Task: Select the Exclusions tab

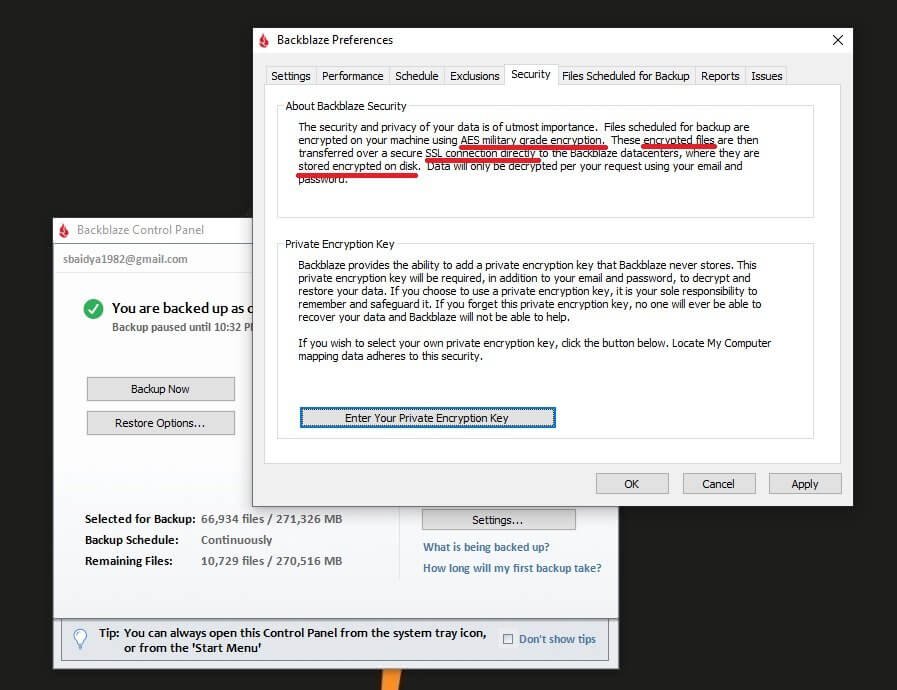Action: 474,76
